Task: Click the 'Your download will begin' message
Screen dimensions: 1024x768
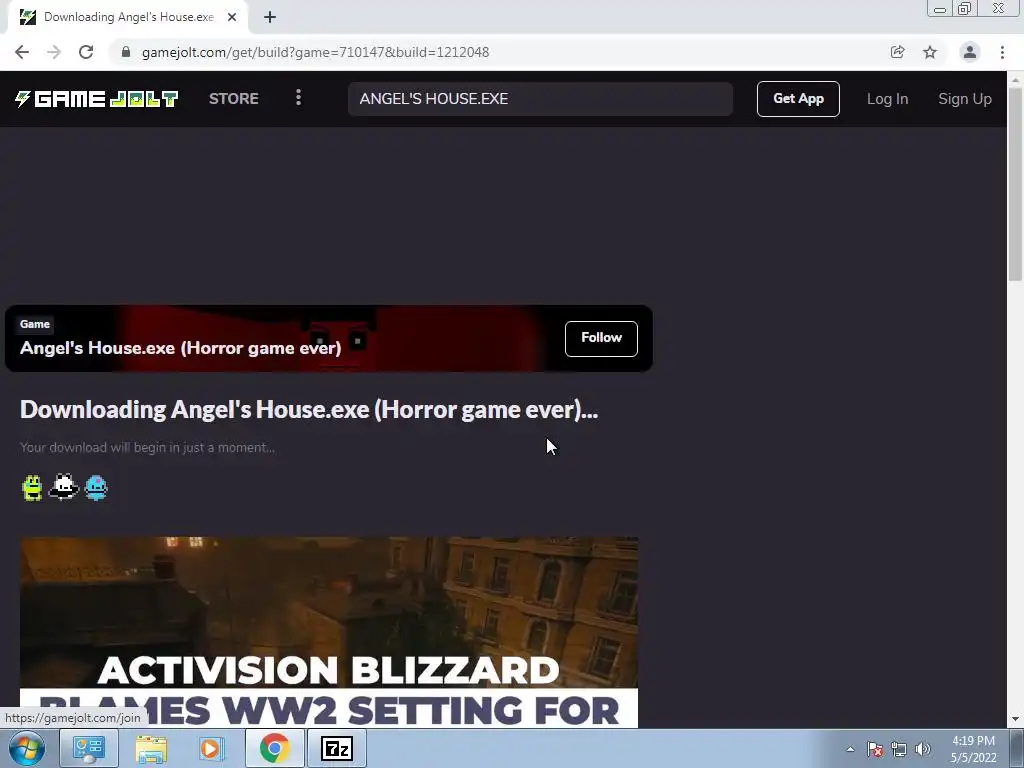Action: 147,447
